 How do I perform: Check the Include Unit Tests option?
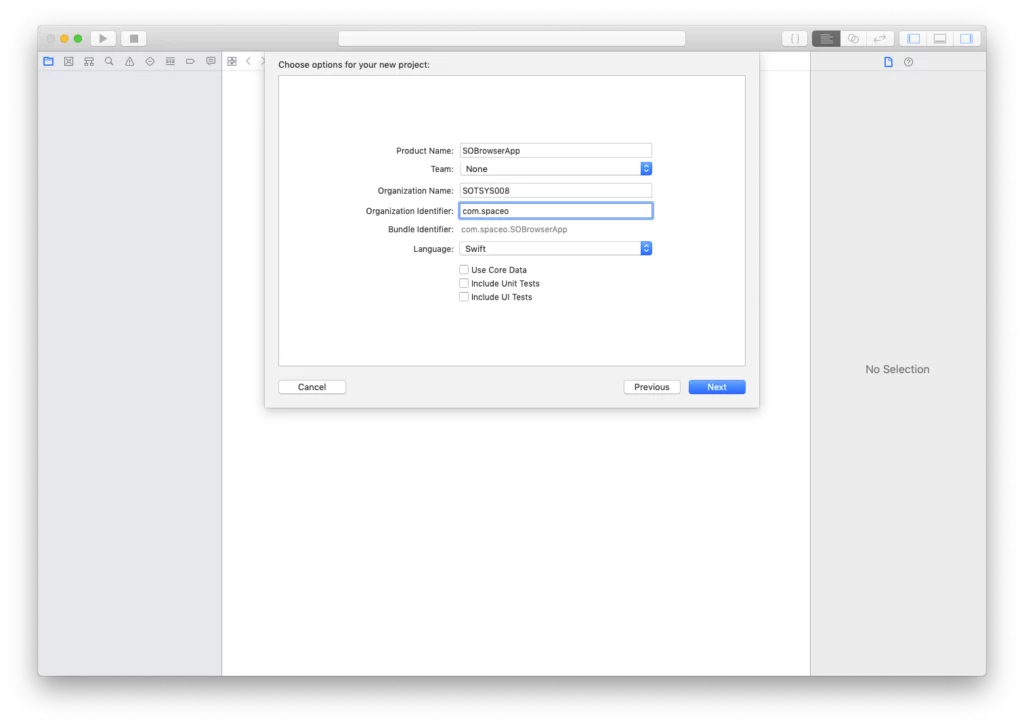click(464, 283)
